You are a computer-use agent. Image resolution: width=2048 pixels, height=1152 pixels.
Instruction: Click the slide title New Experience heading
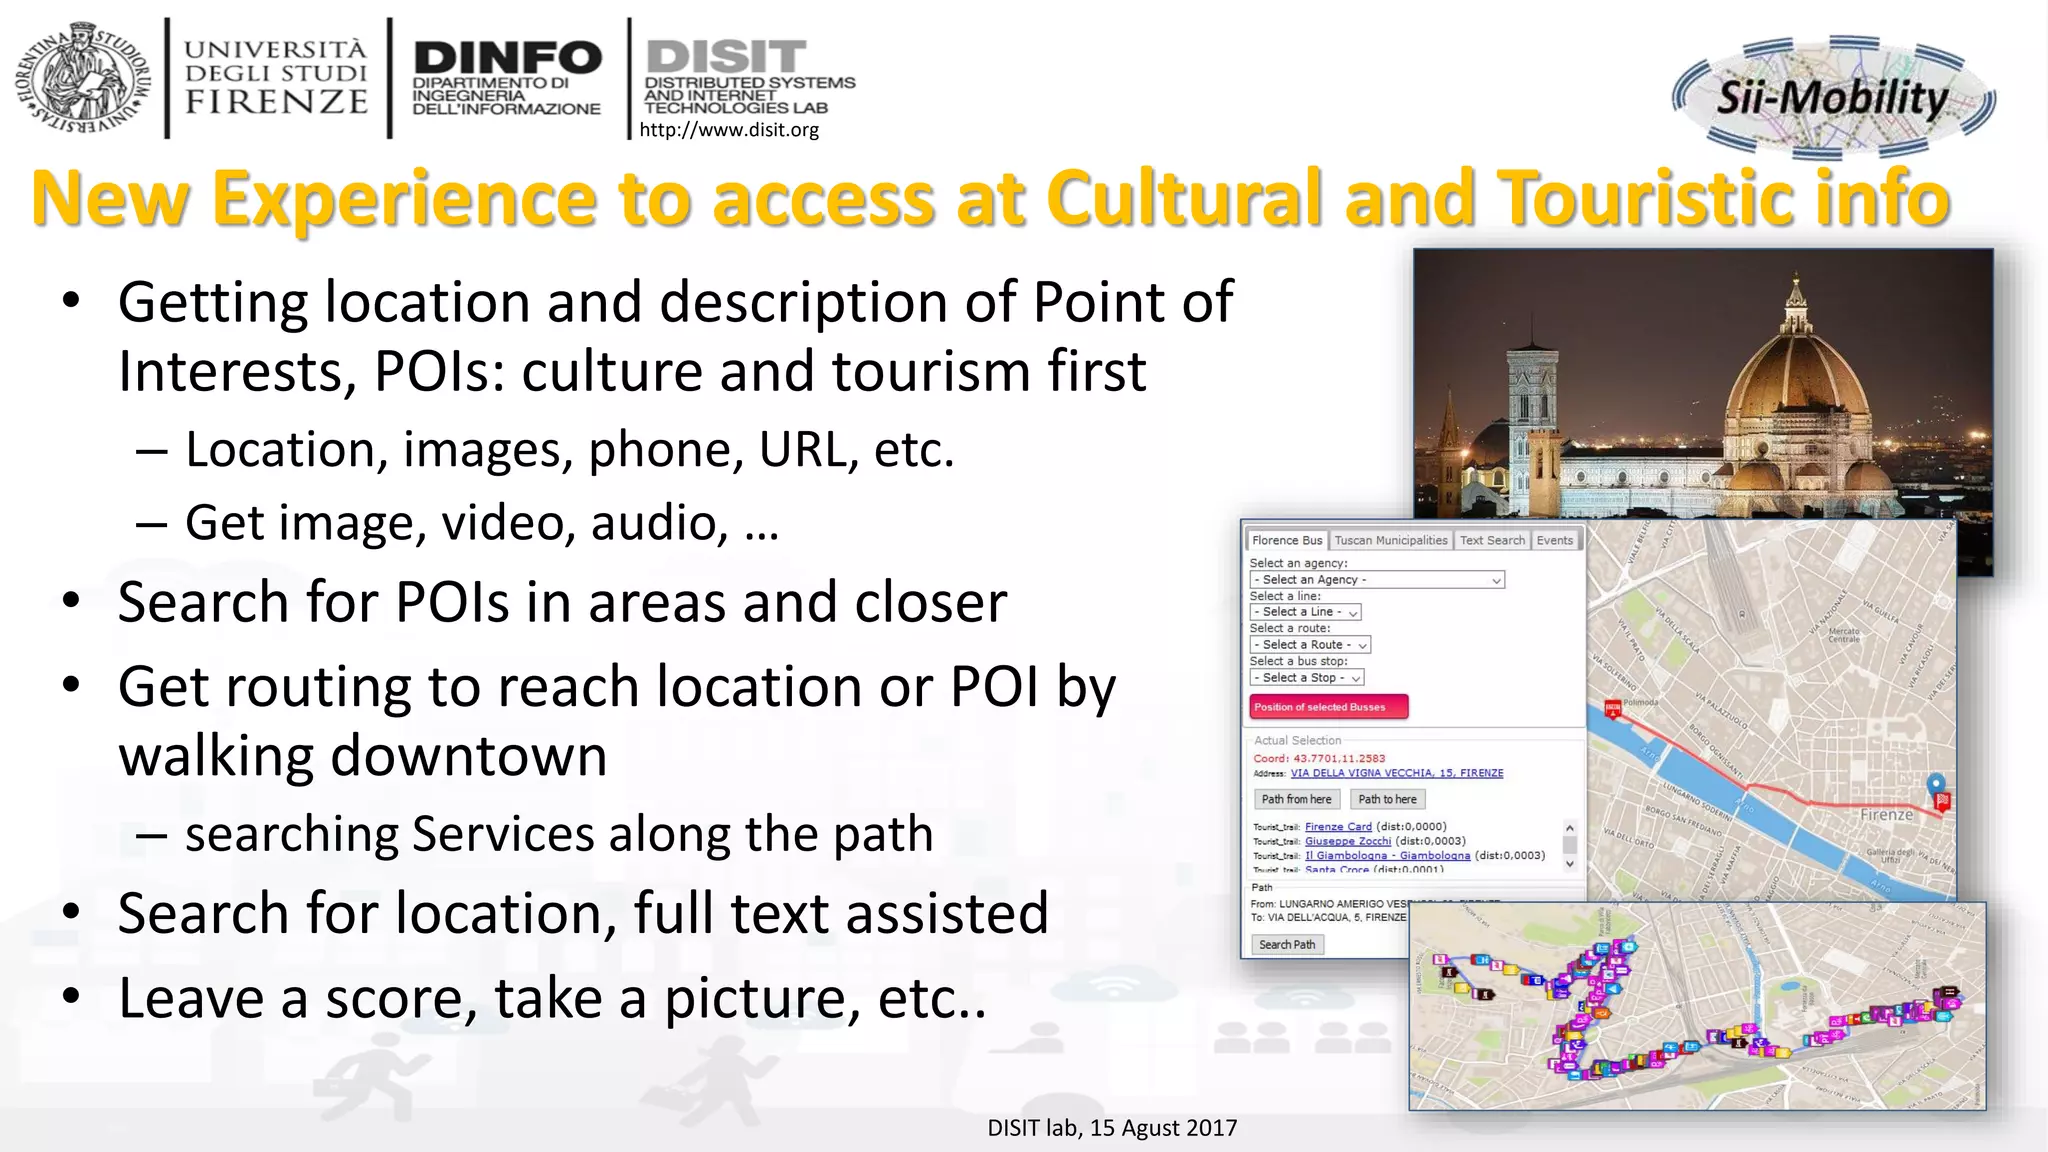click(x=991, y=197)
